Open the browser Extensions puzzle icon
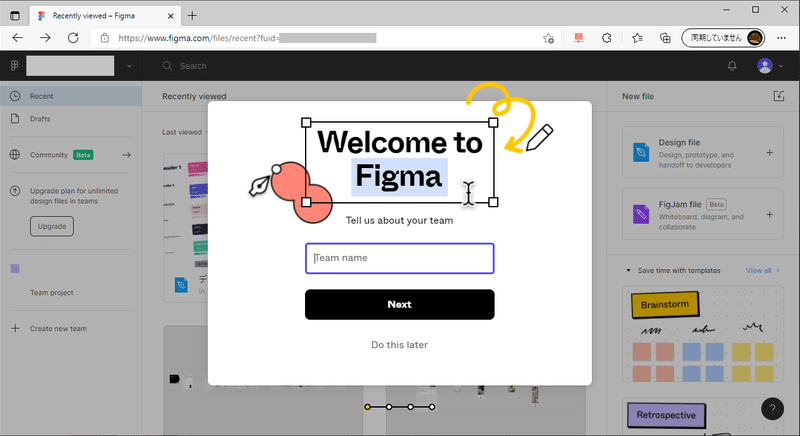This screenshot has height=436, width=800. click(607, 38)
